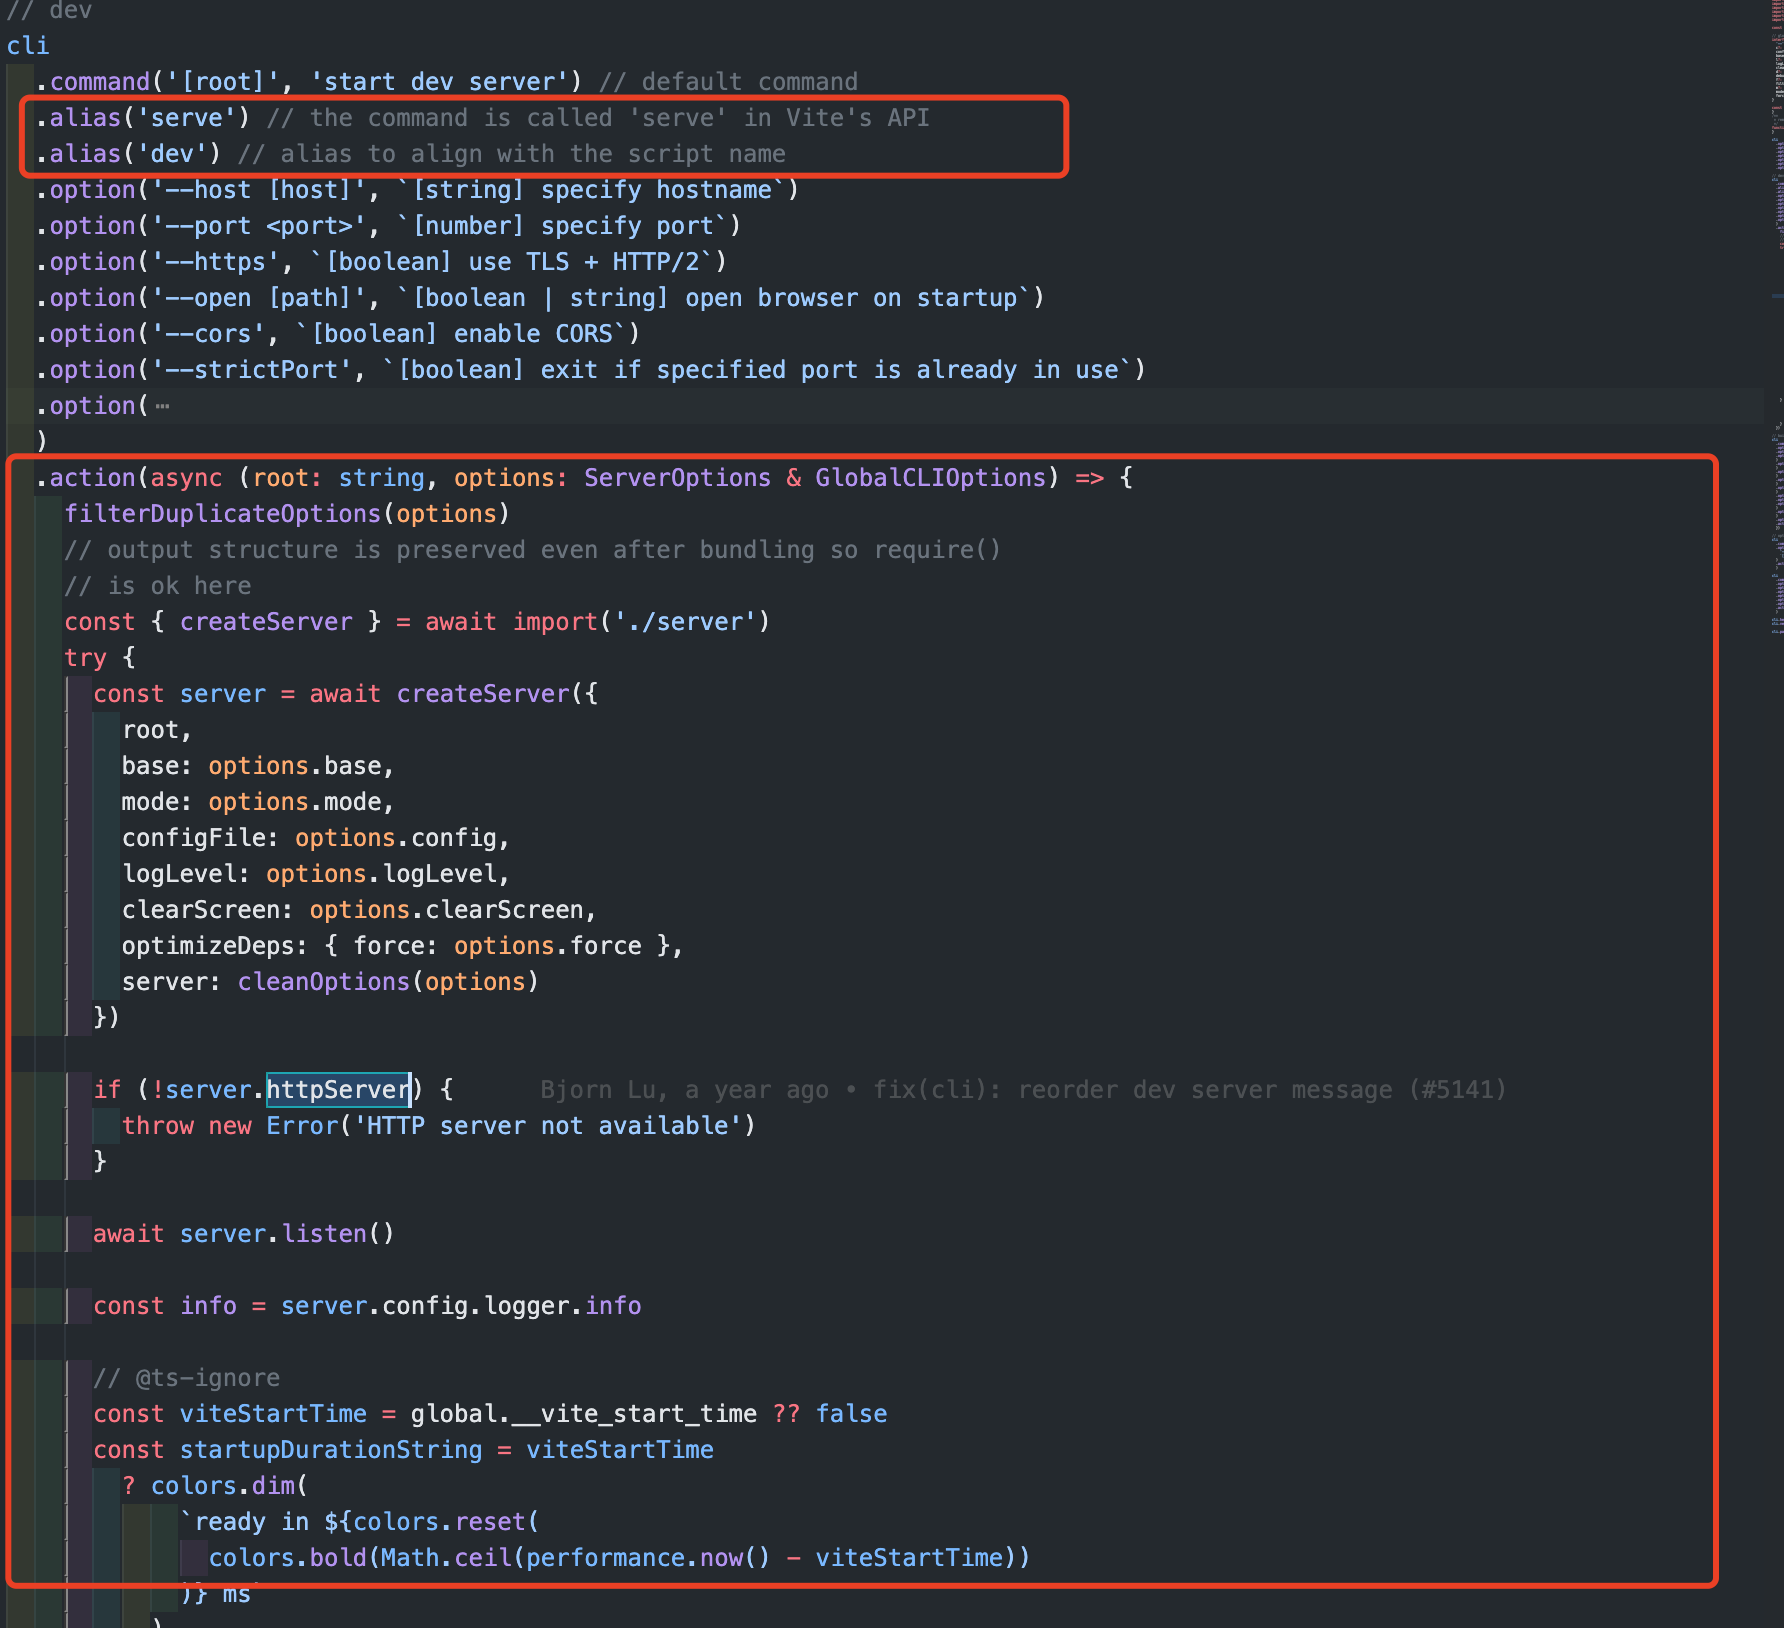Click createServer inside the destructuring braces

tap(266, 622)
